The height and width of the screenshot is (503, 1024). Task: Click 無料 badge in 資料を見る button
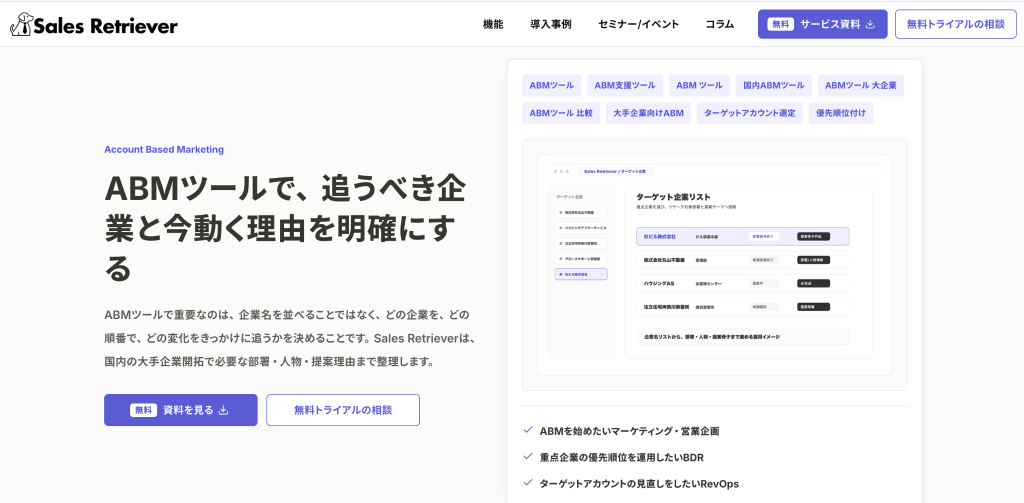pos(143,410)
